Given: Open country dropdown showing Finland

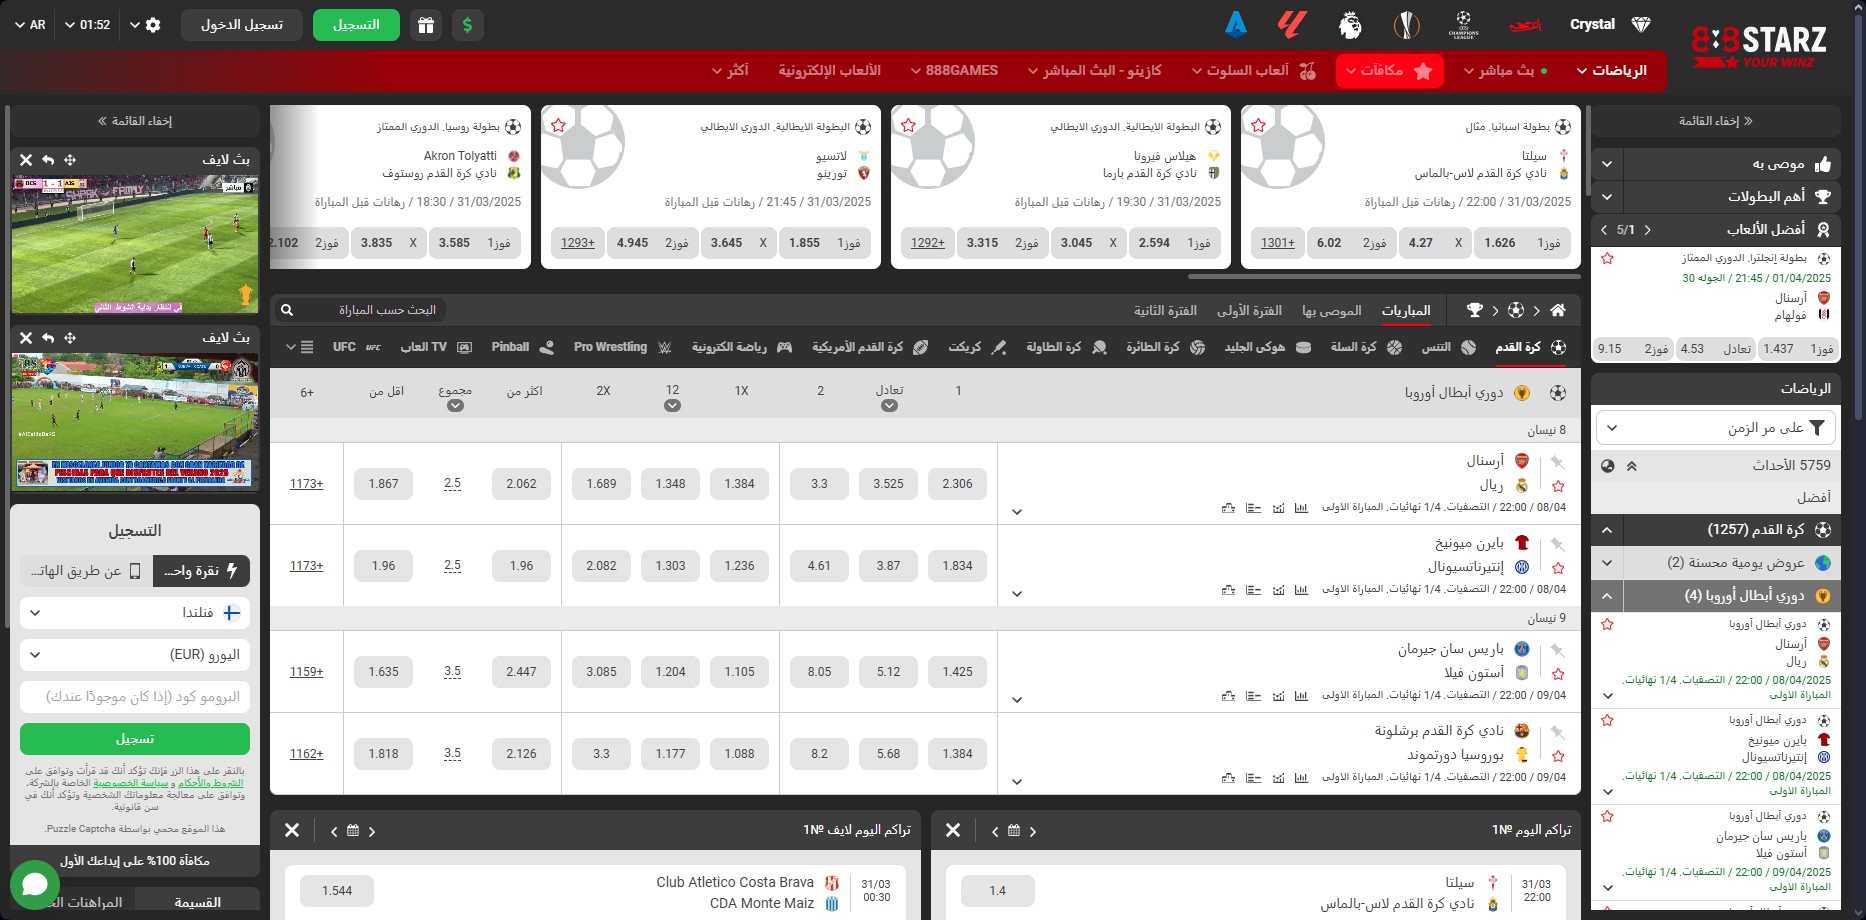Looking at the screenshot, I should [135, 613].
